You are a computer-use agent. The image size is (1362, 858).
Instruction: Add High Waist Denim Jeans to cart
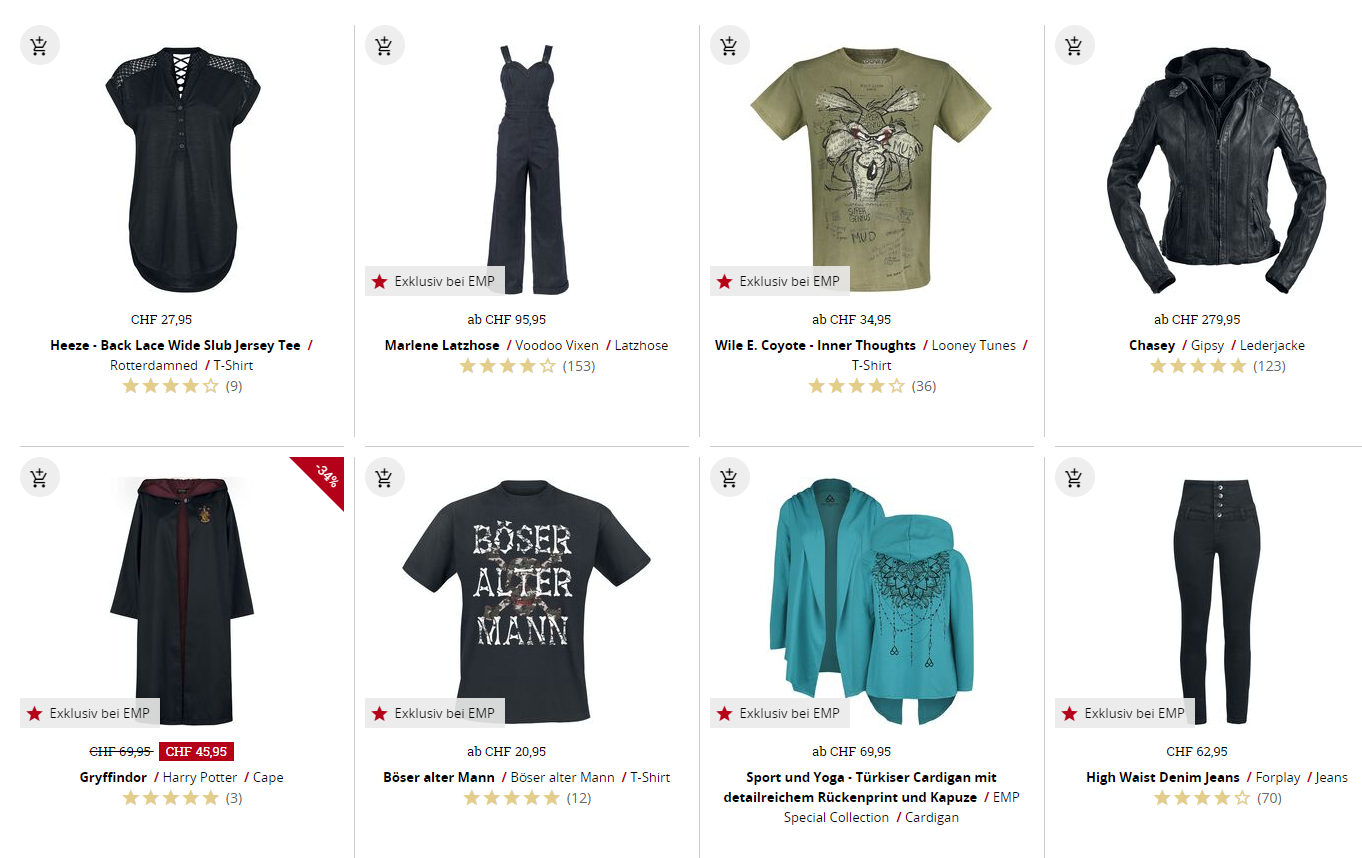pos(1074,477)
